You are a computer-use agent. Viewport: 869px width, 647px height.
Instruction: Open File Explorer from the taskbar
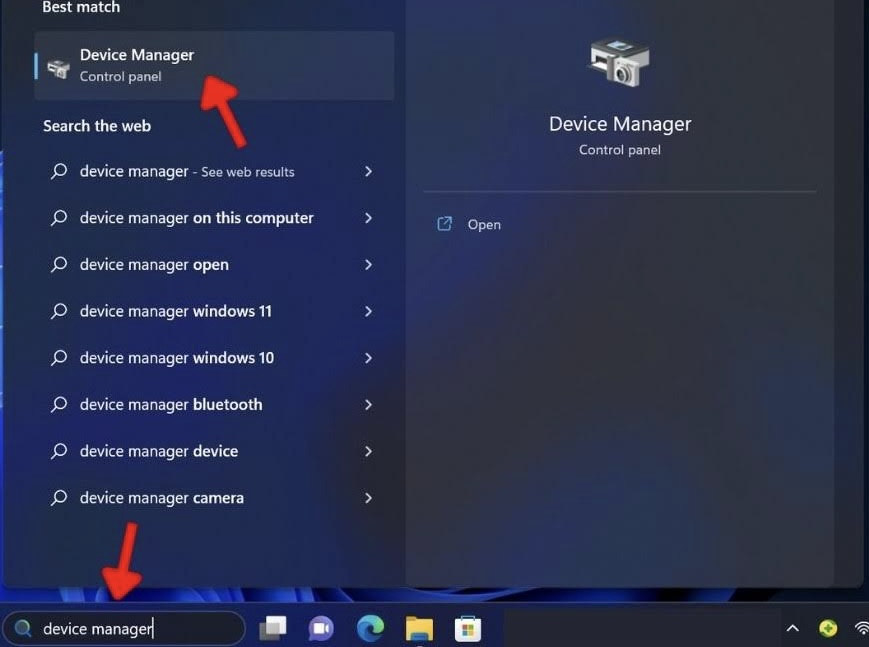(x=419, y=628)
